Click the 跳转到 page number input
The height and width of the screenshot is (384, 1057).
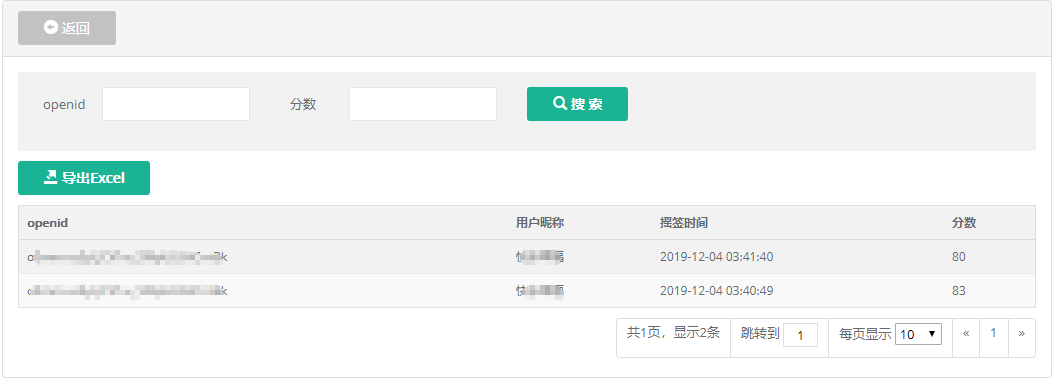(x=800, y=335)
